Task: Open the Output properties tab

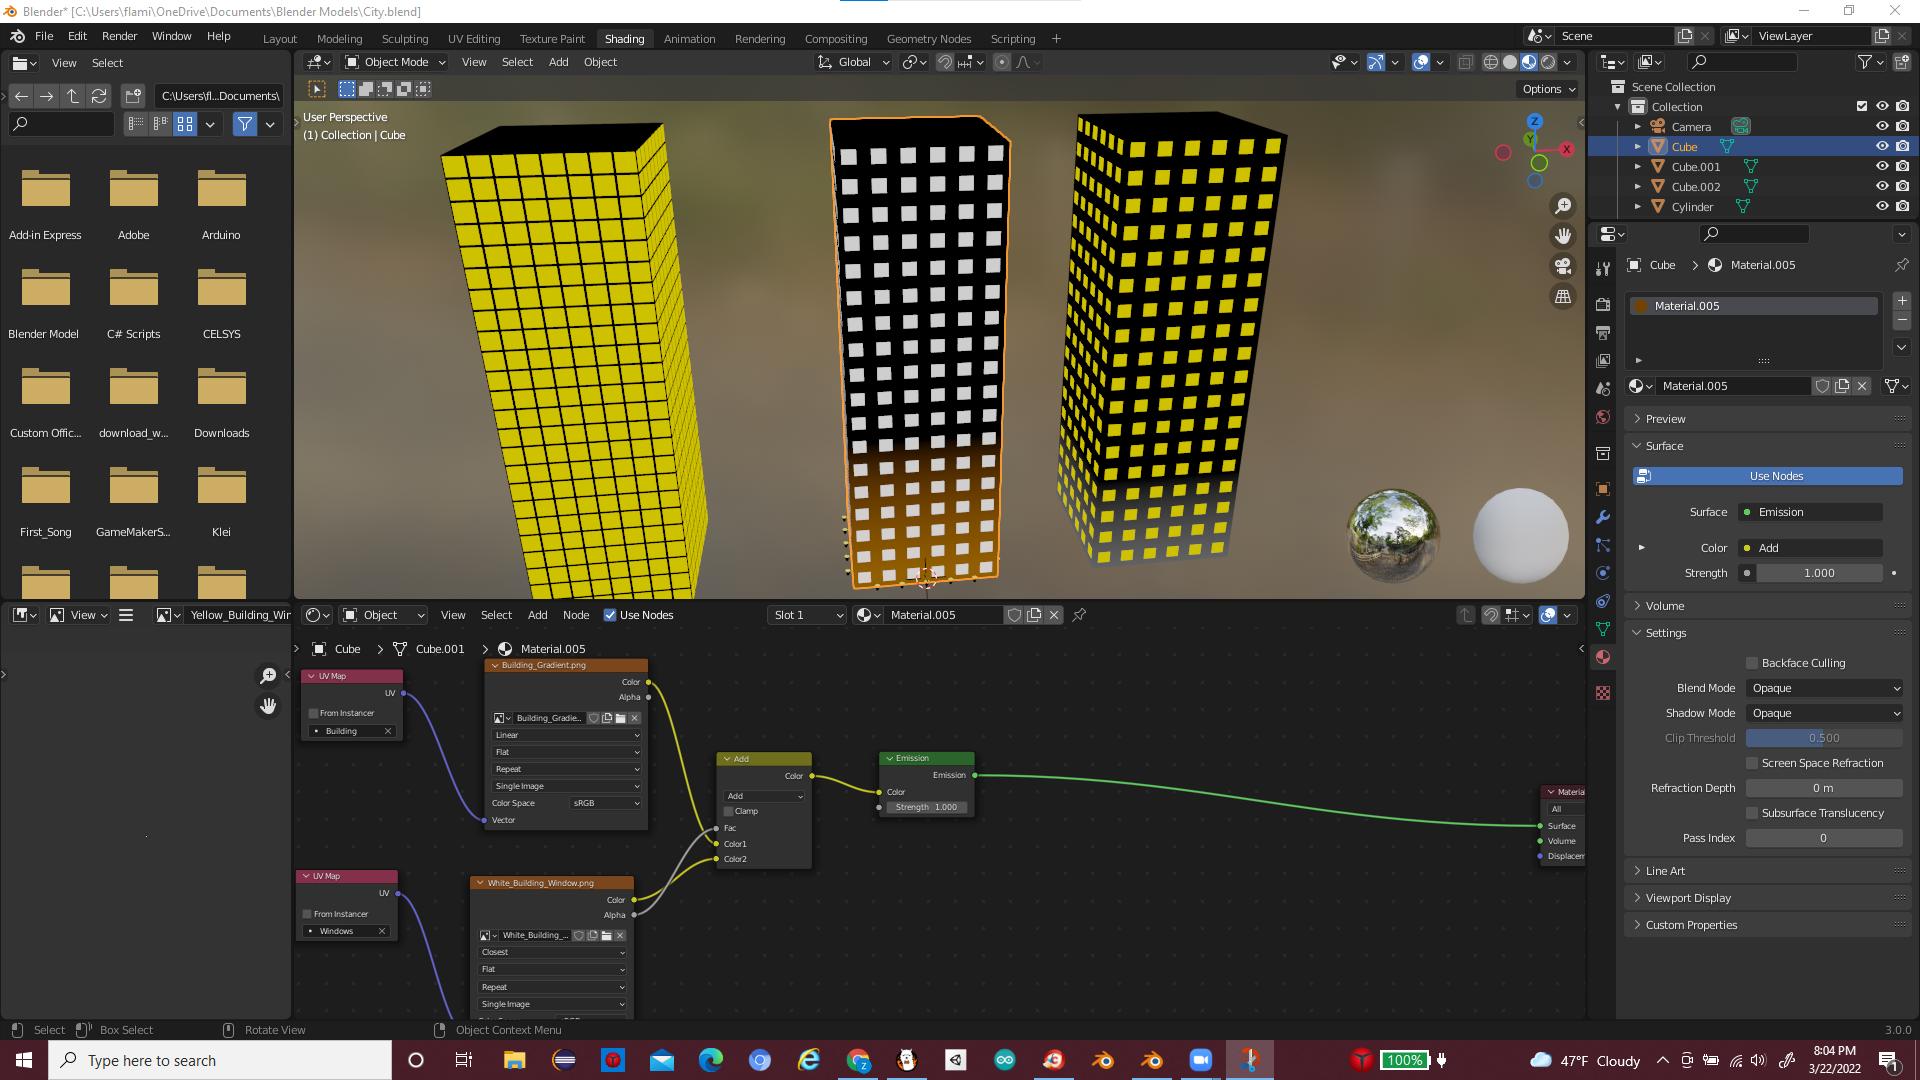Action: click(1603, 332)
